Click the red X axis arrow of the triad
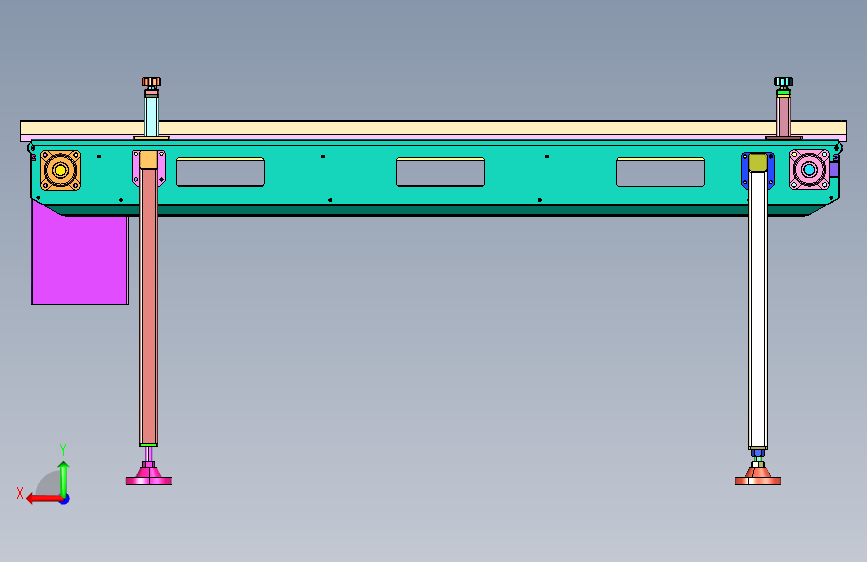The height and width of the screenshot is (562, 867). 44,499
